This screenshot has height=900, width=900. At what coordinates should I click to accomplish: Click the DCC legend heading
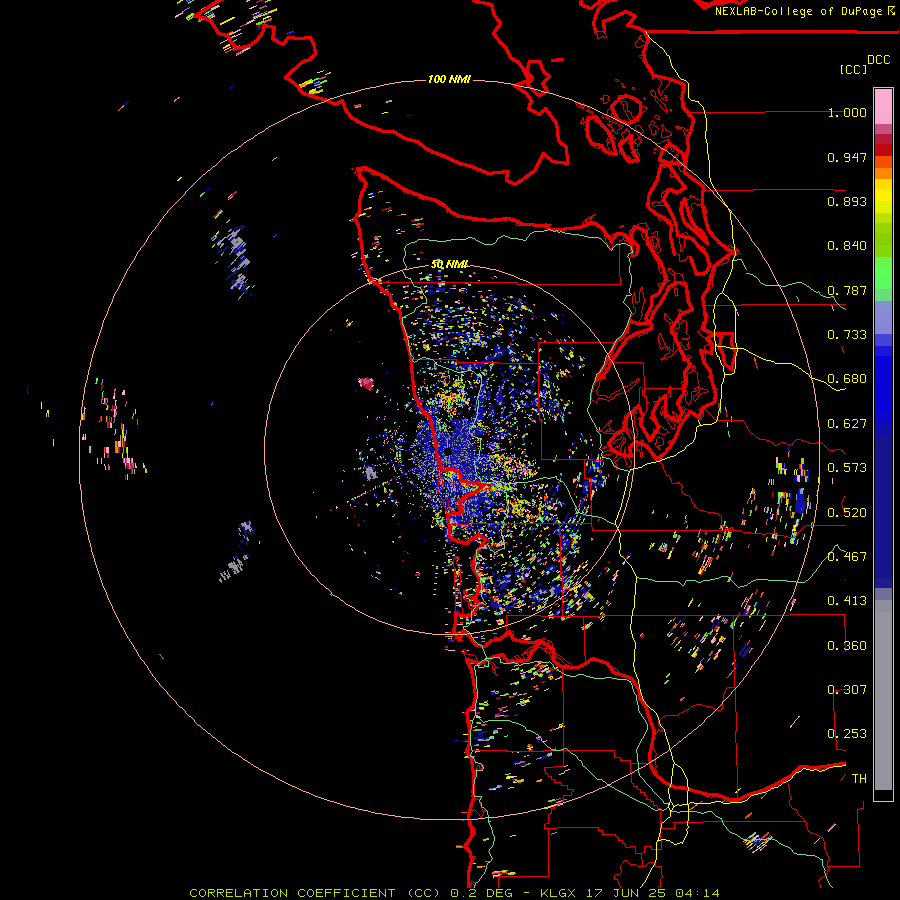pyautogui.click(x=879, y=60)
